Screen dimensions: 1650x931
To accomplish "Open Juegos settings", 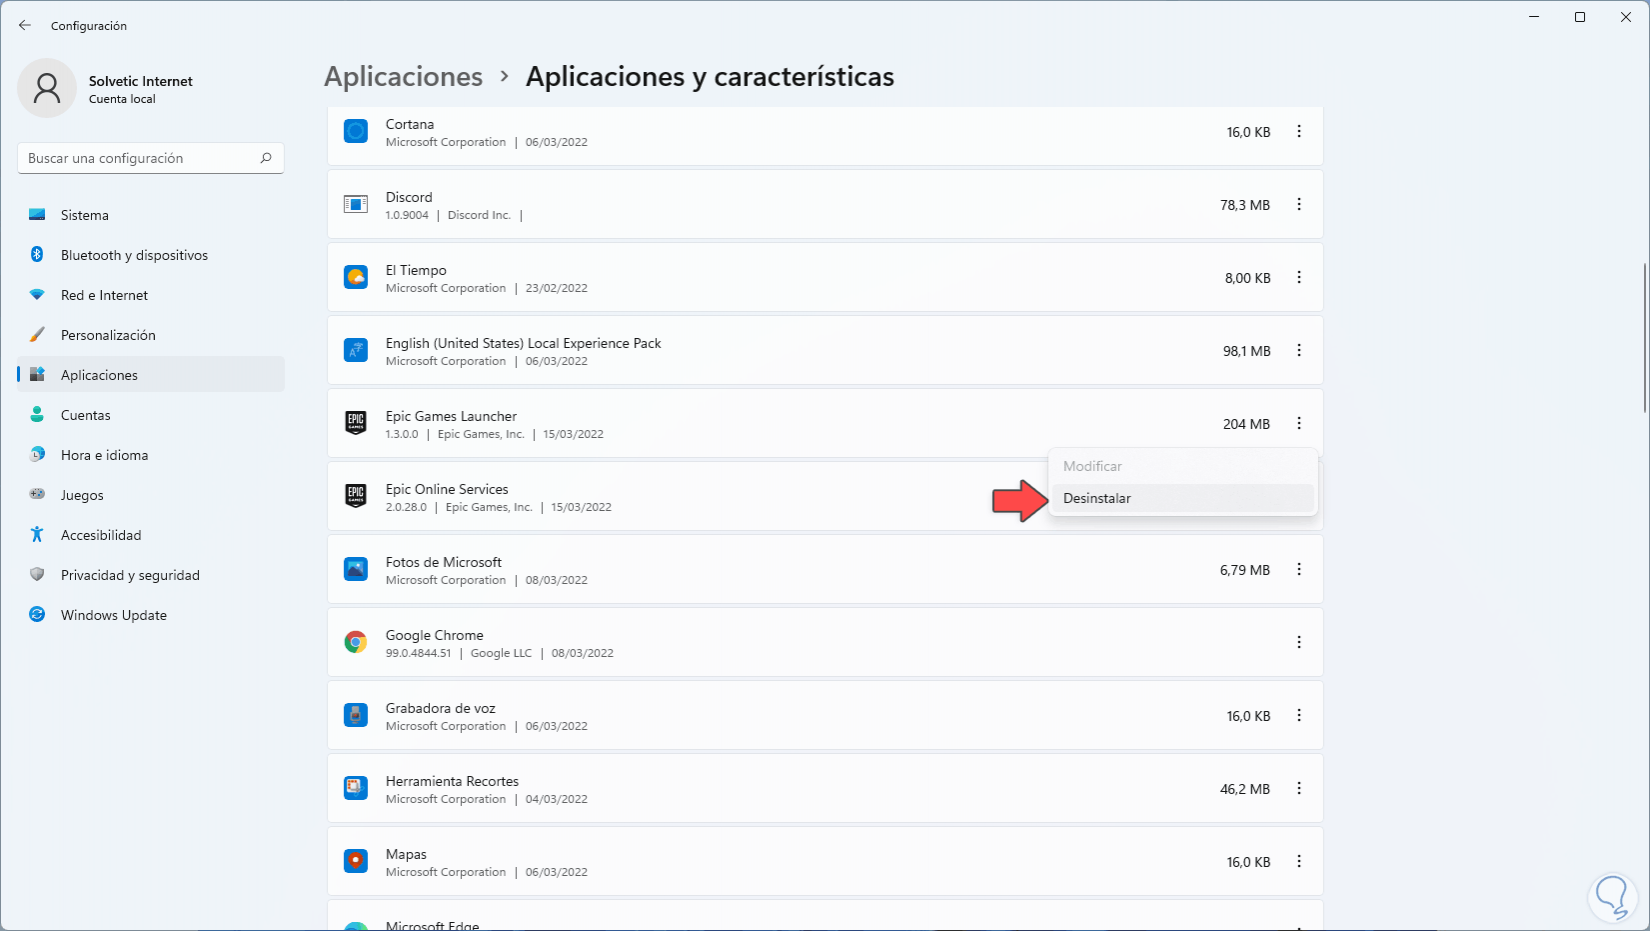I will point(151,495).
